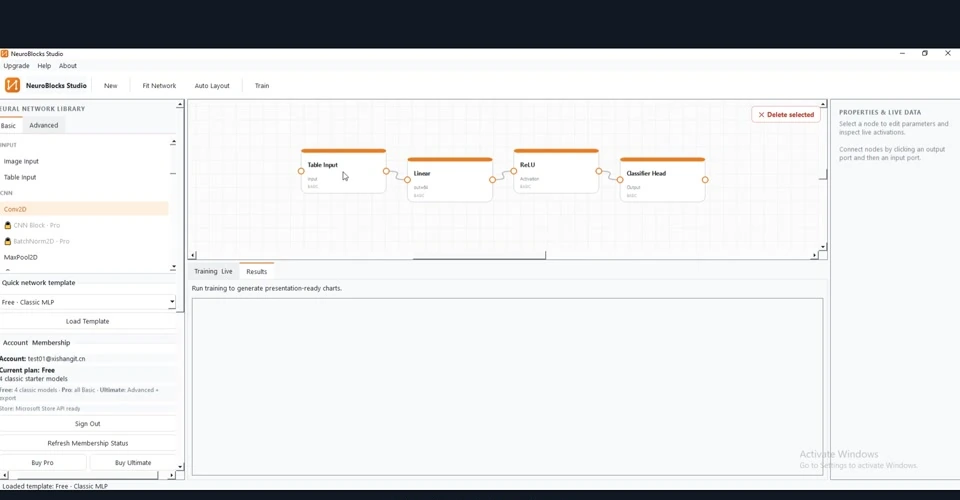Viewport: 960px width, 500px height.
Task: Click the status bar 'Loaded template' message
Action: click(x=55, y=486)
